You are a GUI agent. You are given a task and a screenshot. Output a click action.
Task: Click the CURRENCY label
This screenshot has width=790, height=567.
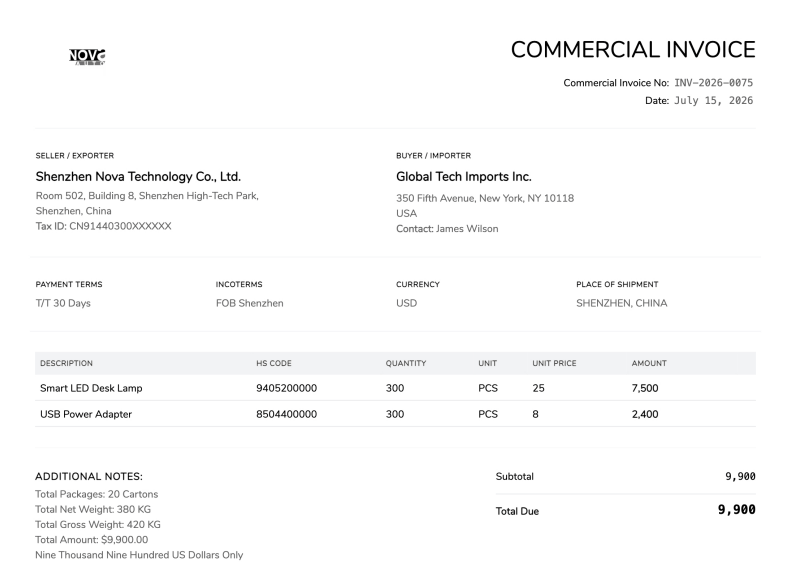coord(418,284)
